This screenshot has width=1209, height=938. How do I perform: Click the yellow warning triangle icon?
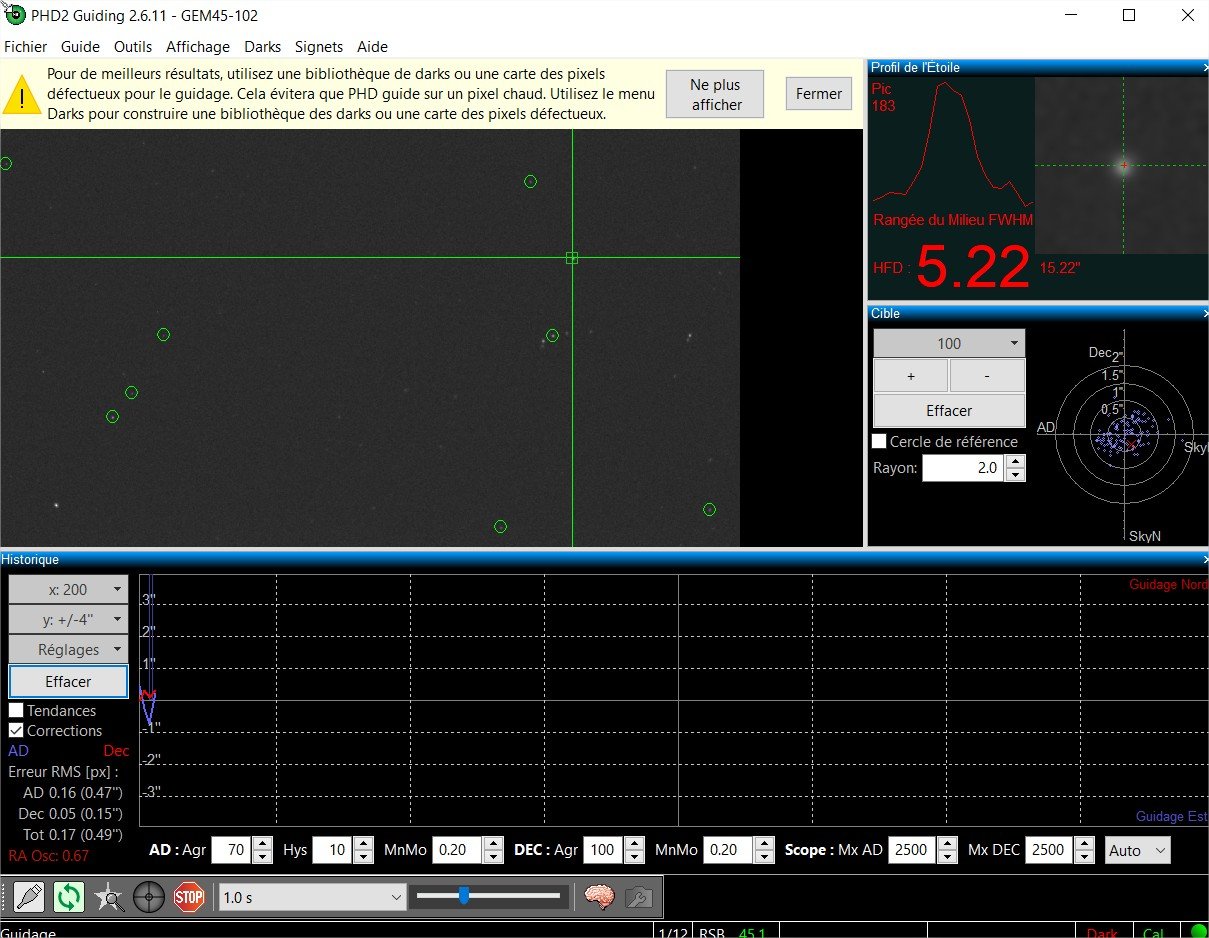click(x=21, y=94)
